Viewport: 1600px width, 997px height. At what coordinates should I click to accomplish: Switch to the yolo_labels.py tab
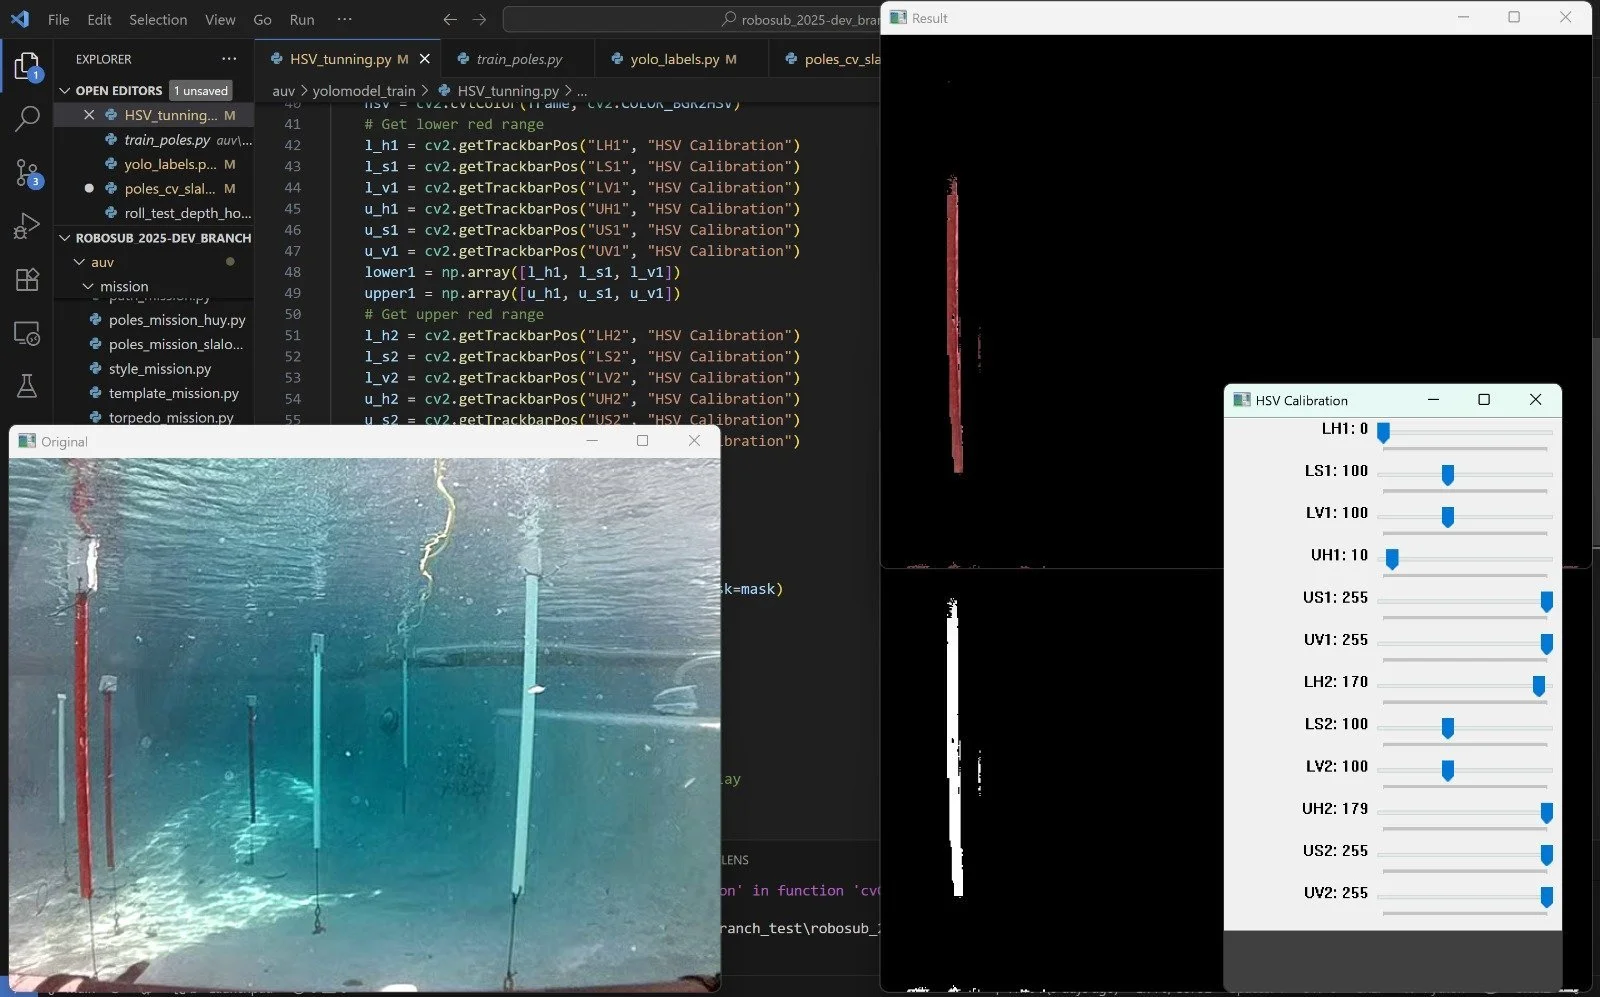[x=682, y=59]
